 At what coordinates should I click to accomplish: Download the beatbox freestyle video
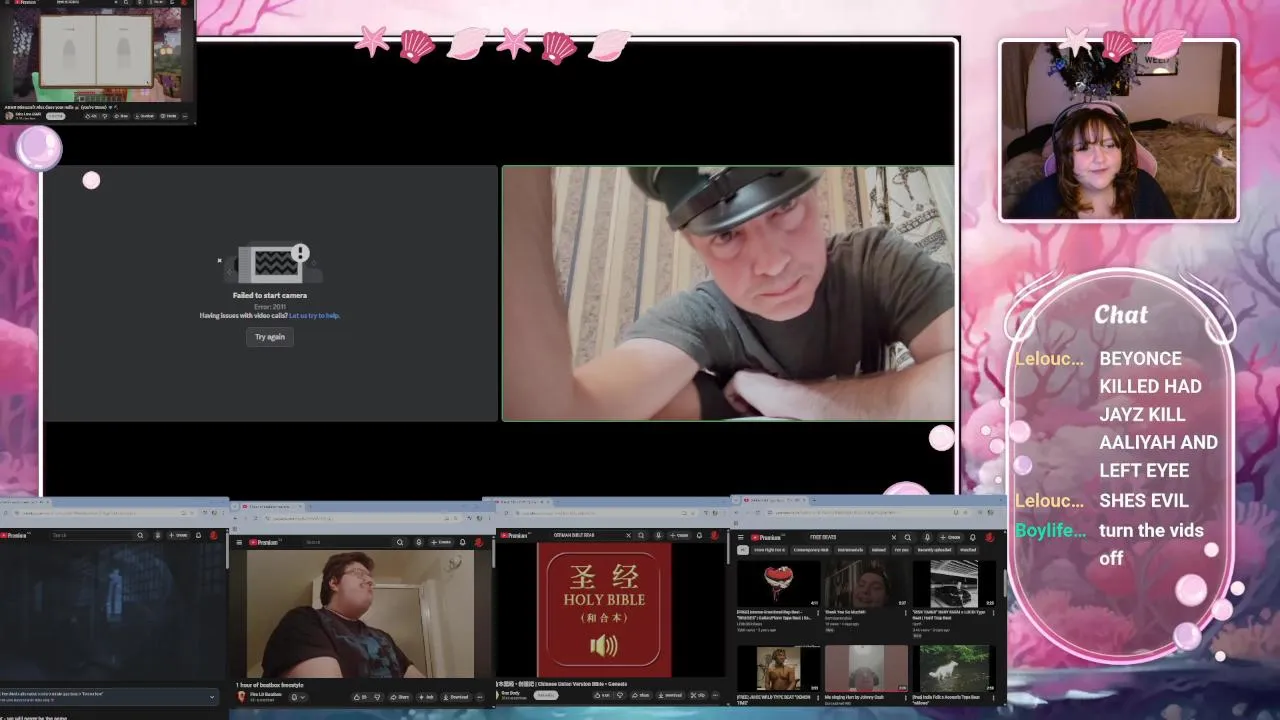[x=456, y=697]
